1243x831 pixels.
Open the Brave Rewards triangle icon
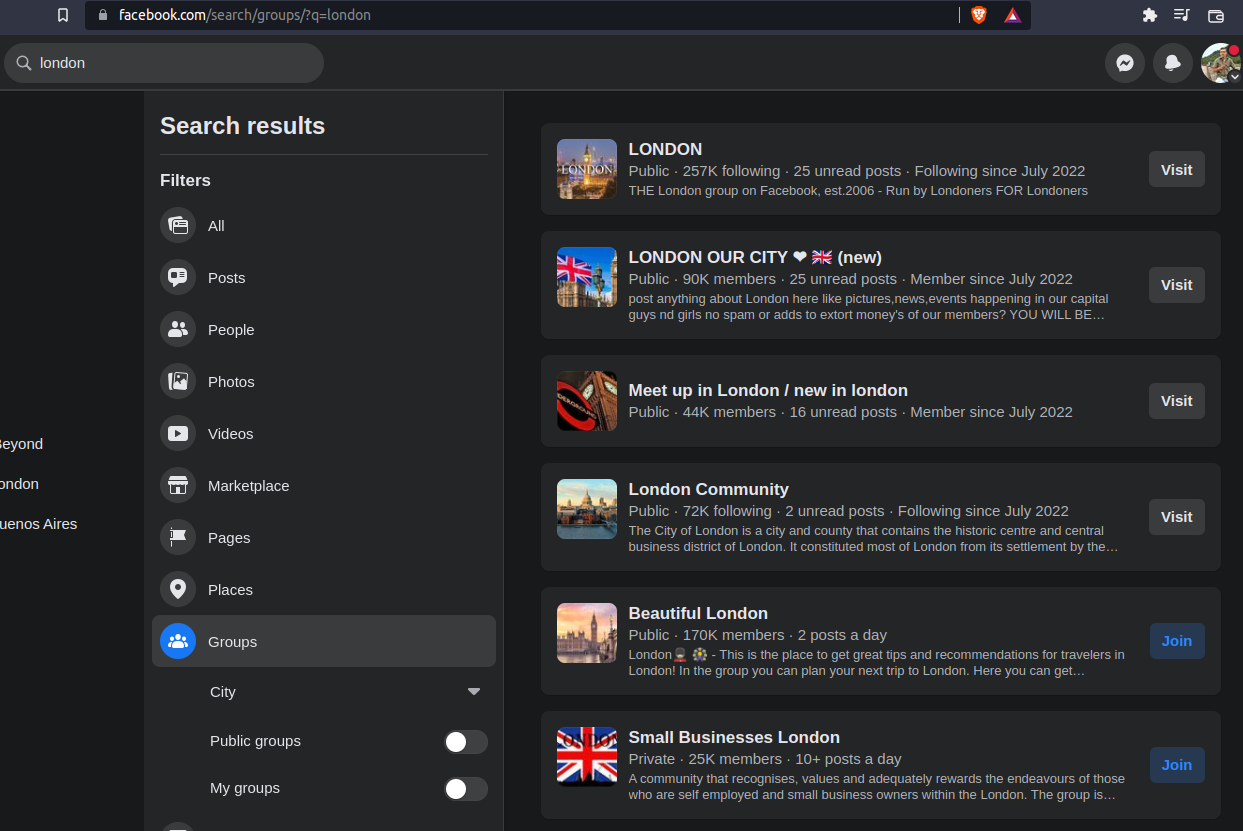1013,15
